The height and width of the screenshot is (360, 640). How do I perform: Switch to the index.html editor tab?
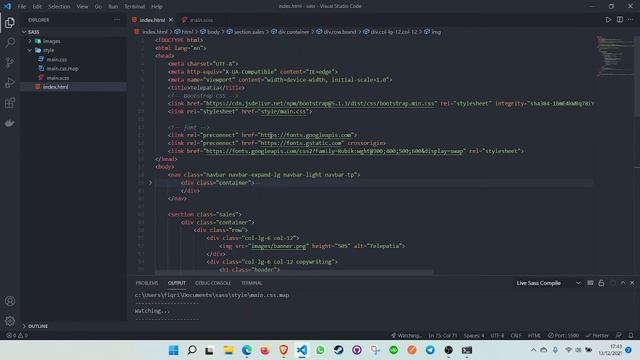pos(152,20)
